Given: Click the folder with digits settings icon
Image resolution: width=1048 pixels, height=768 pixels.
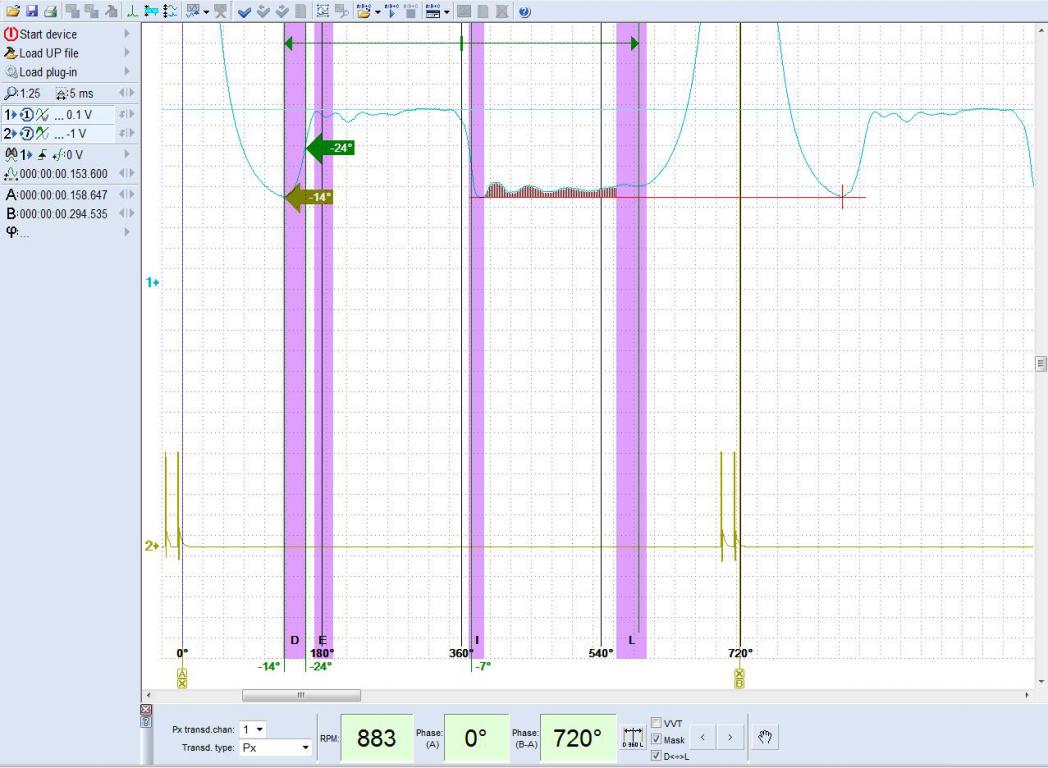Looking at the screenshot, I should point(364,11).
